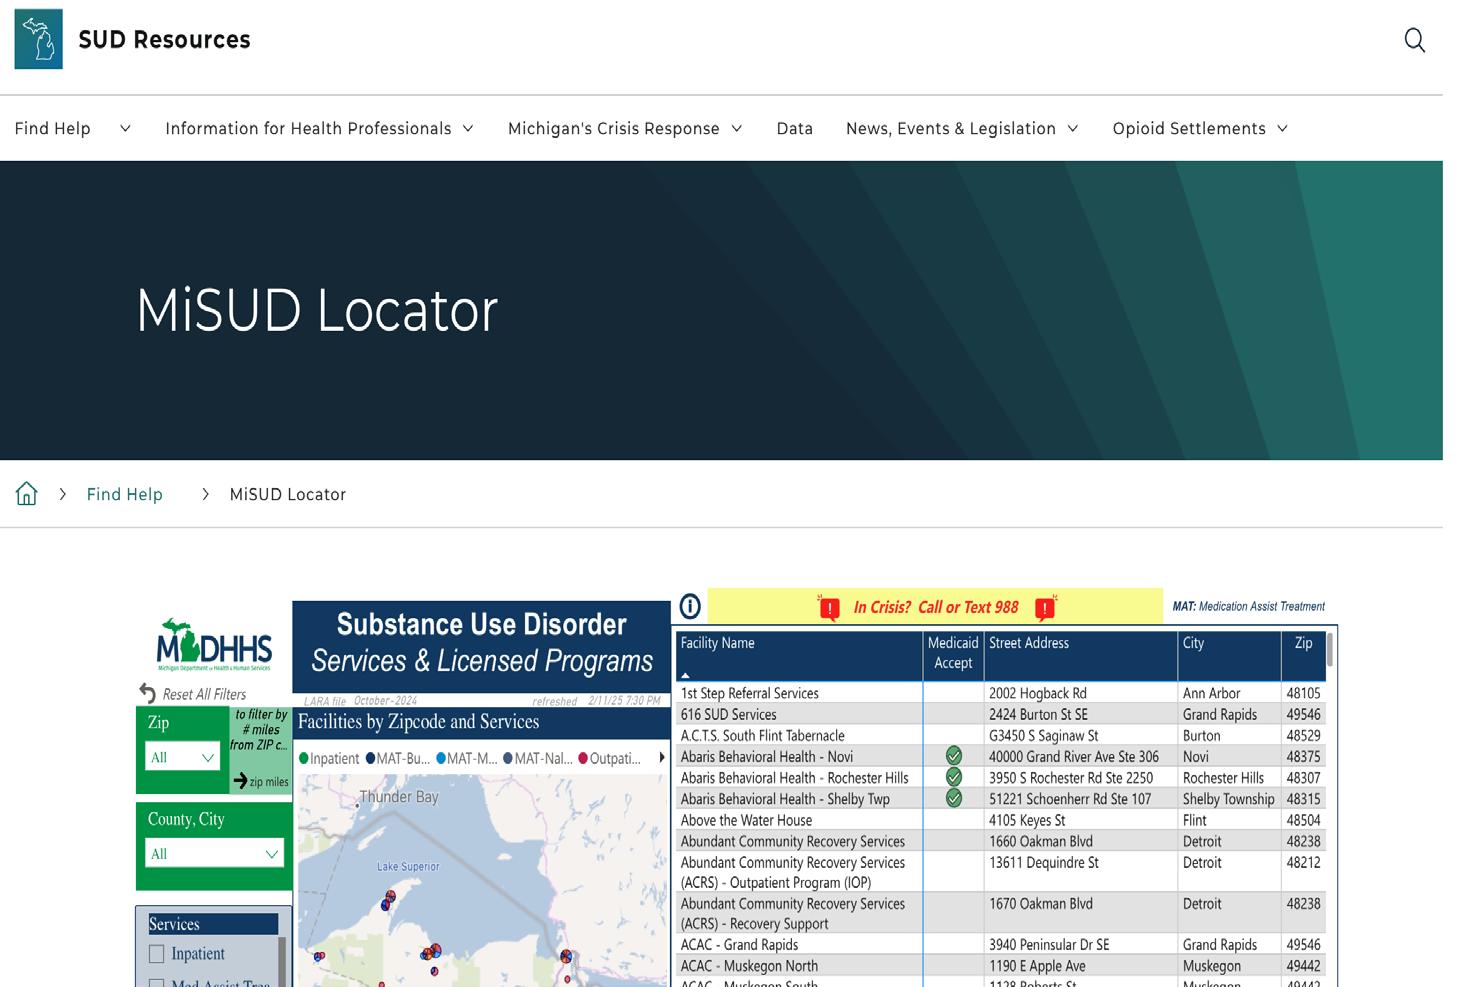Click the sort arrow under Facility Name
The image size is (1478, 987).
685,675
